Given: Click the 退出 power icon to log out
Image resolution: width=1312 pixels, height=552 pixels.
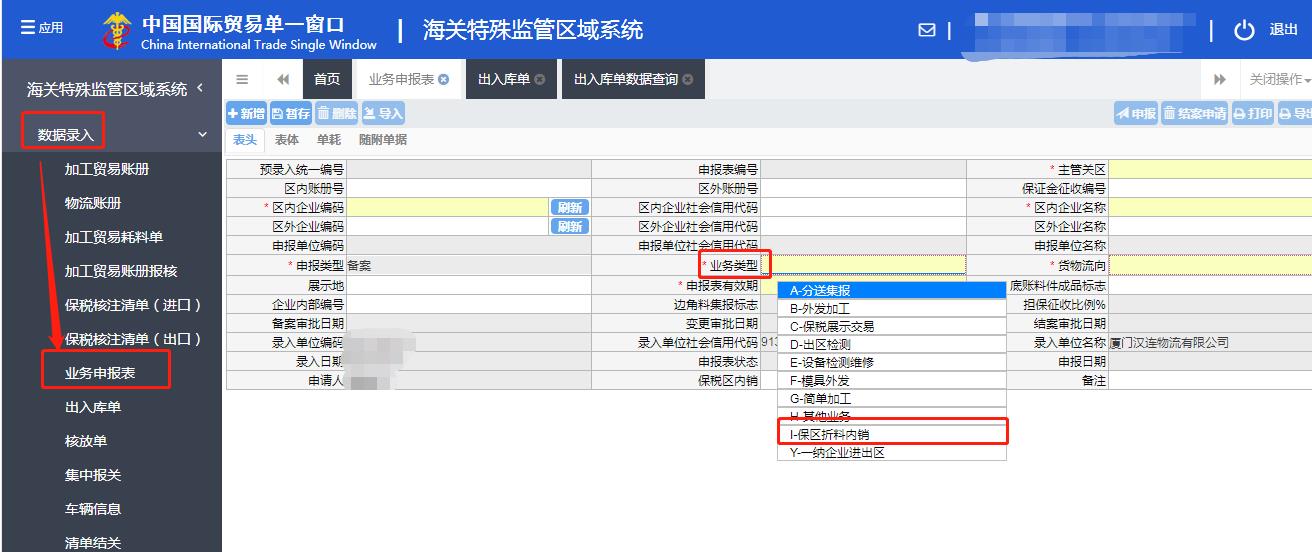Looking at the screenshot, I should [1244, 30].
